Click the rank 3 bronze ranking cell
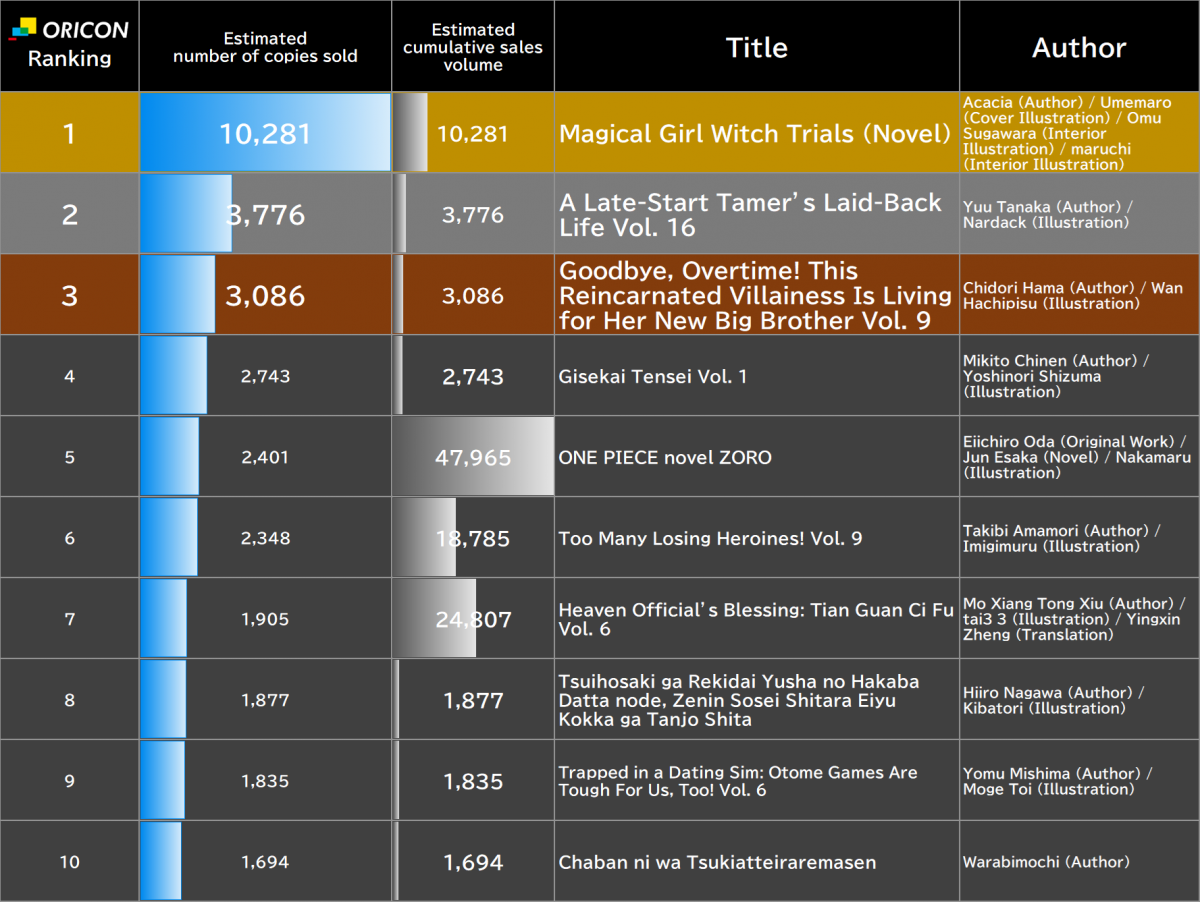Viewport: 1200px width, 902px height. 69,295
